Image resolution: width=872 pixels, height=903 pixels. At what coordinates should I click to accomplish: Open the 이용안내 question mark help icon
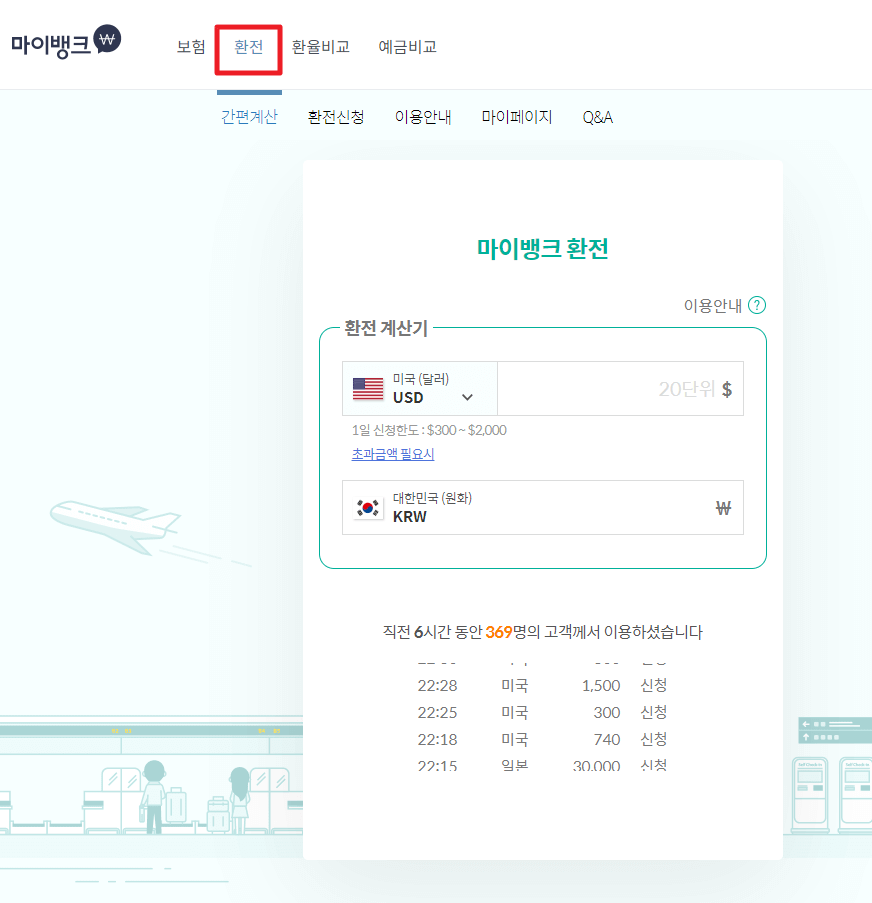click(x=757, y=305)
